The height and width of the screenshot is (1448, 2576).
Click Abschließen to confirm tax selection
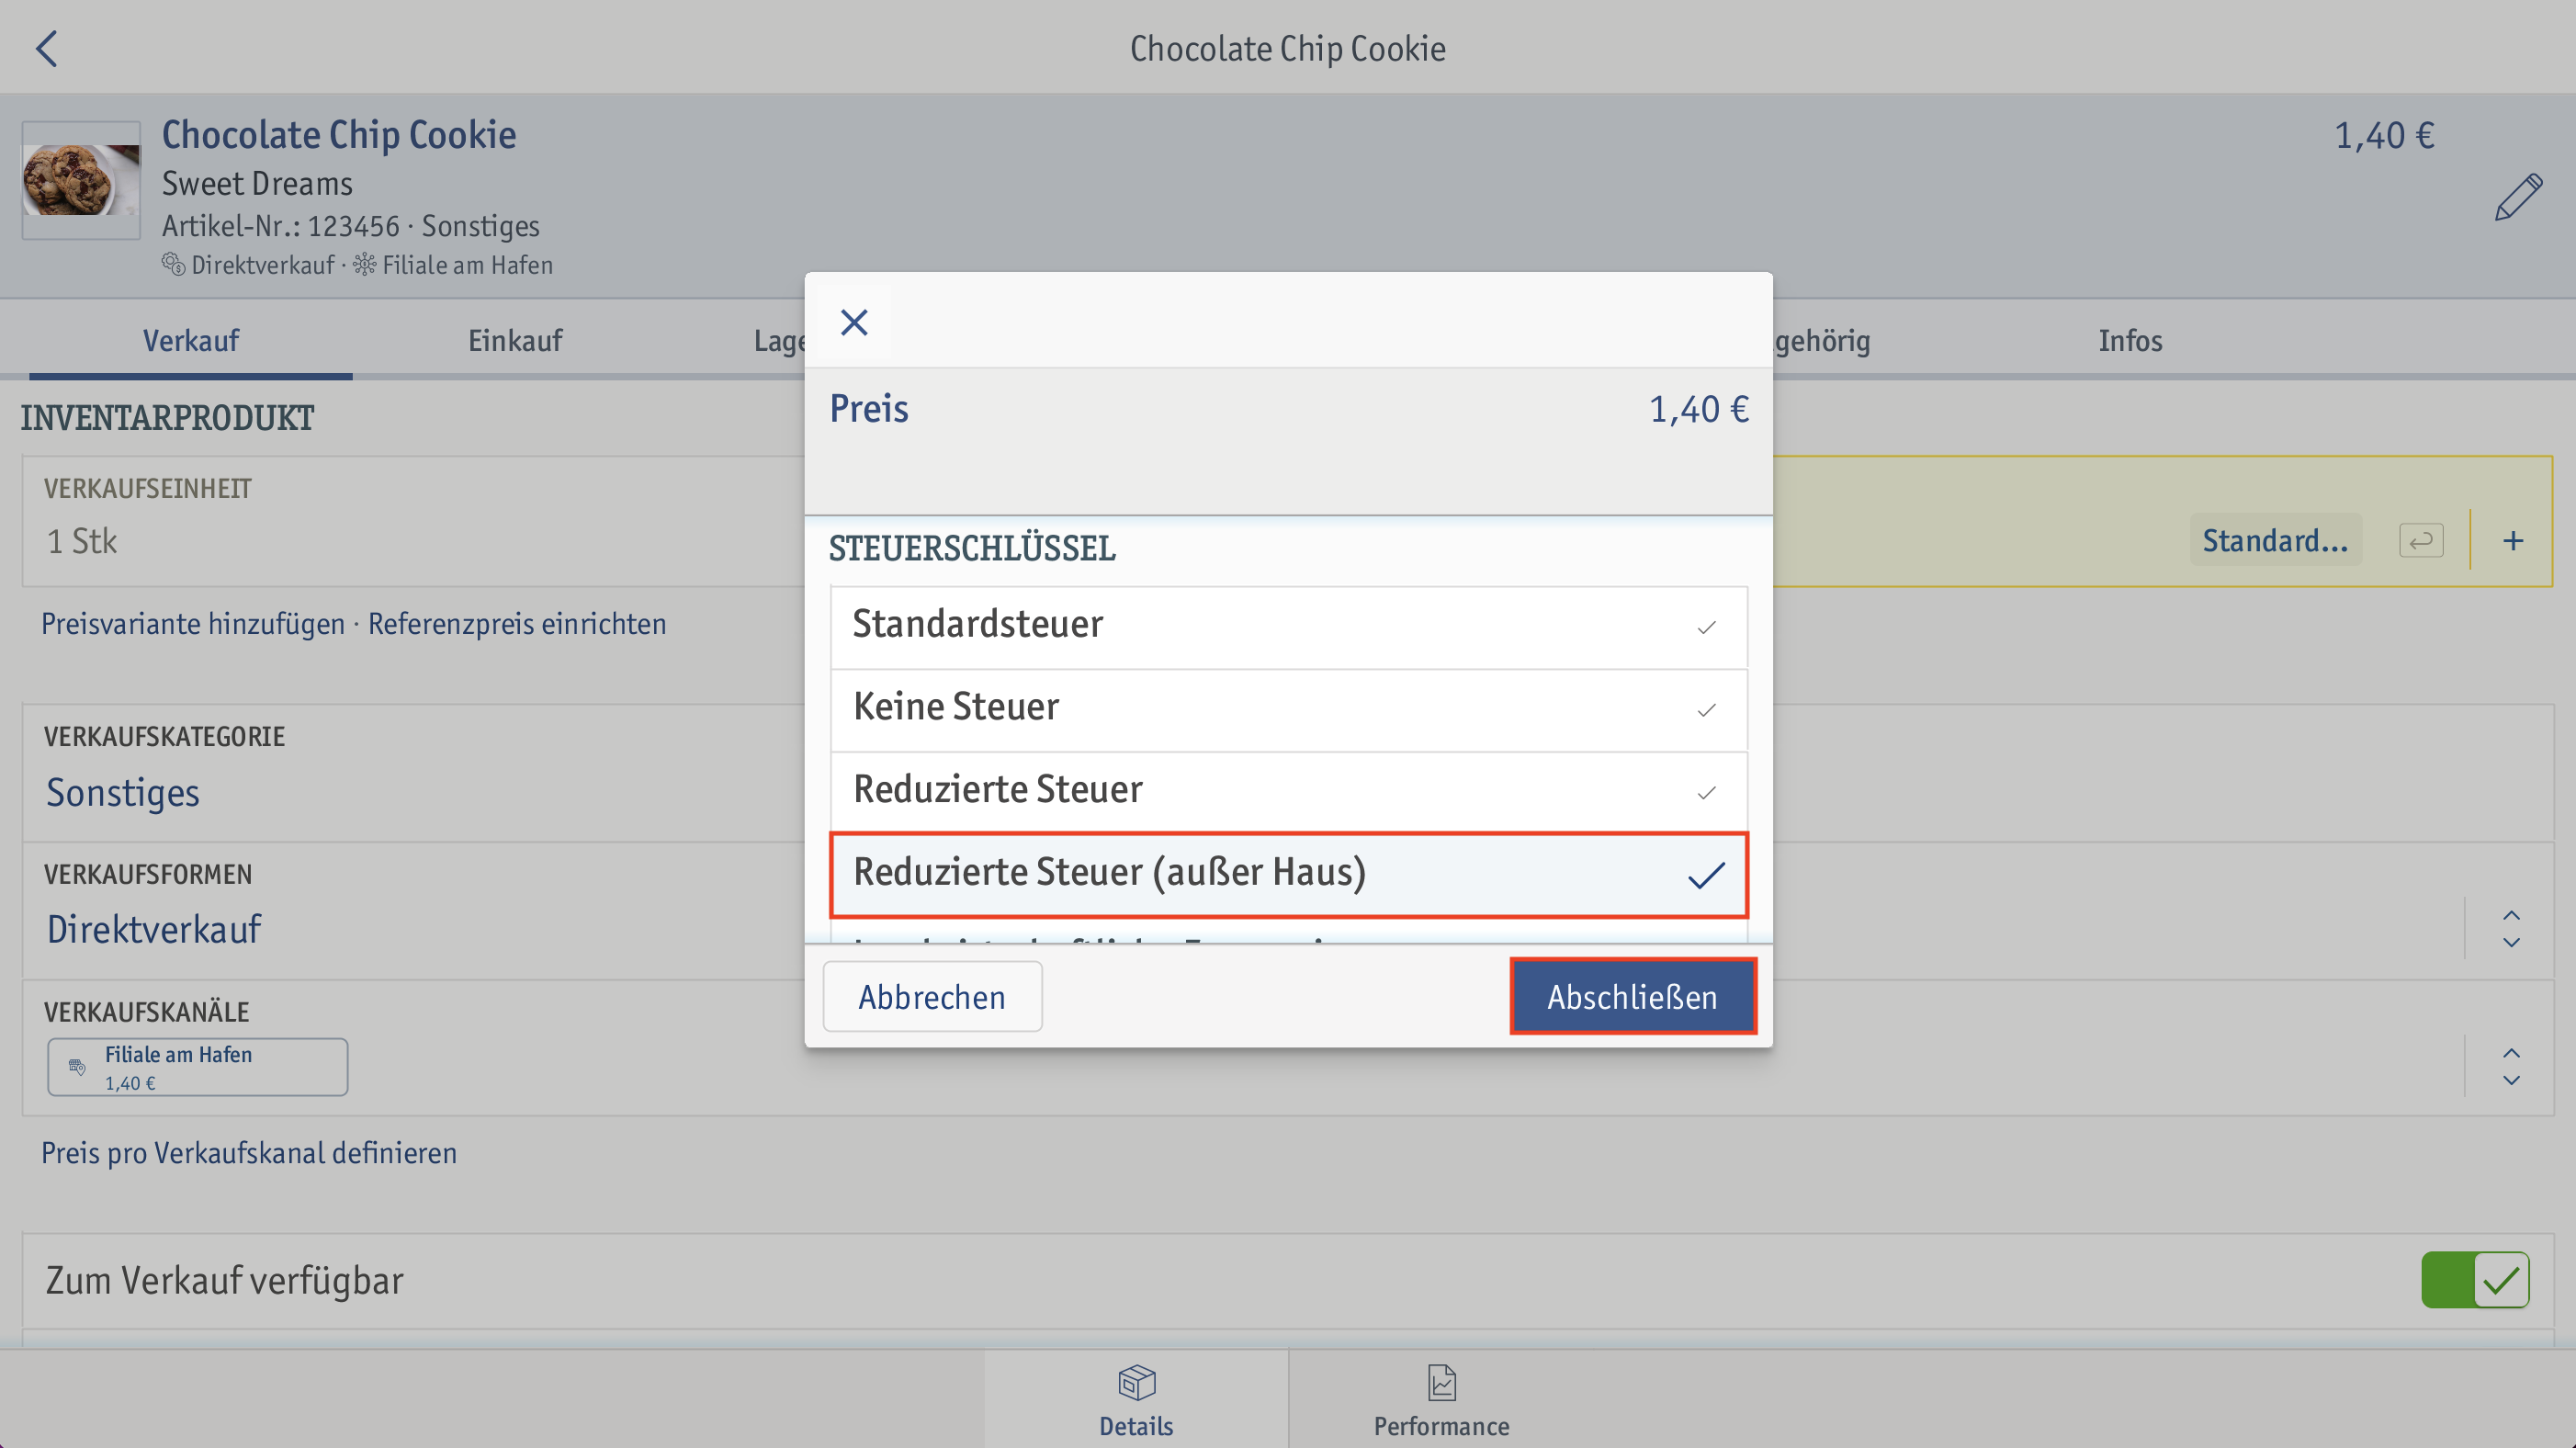tap(1630, 995)
